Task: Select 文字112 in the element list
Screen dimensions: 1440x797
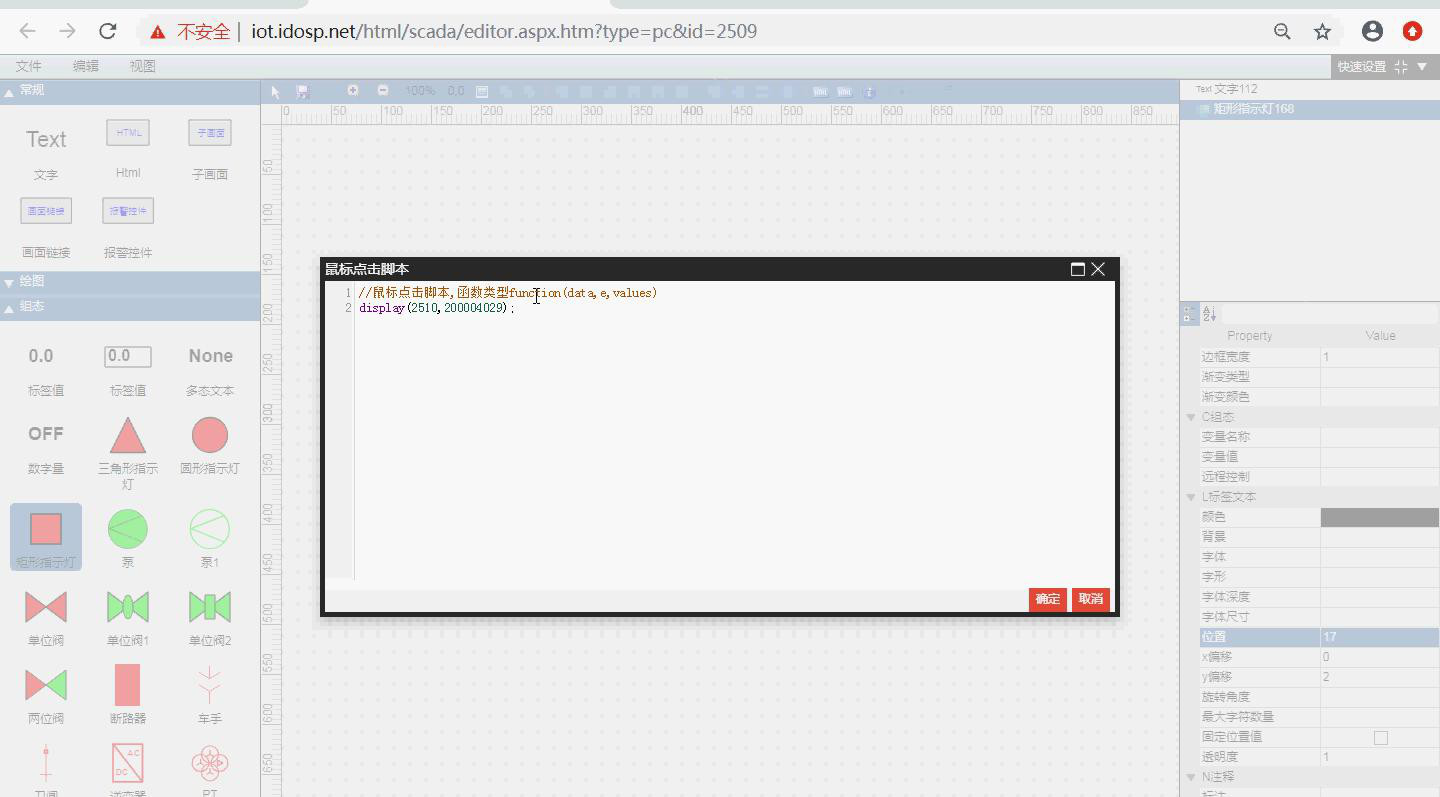Action: pos(1235,89)
